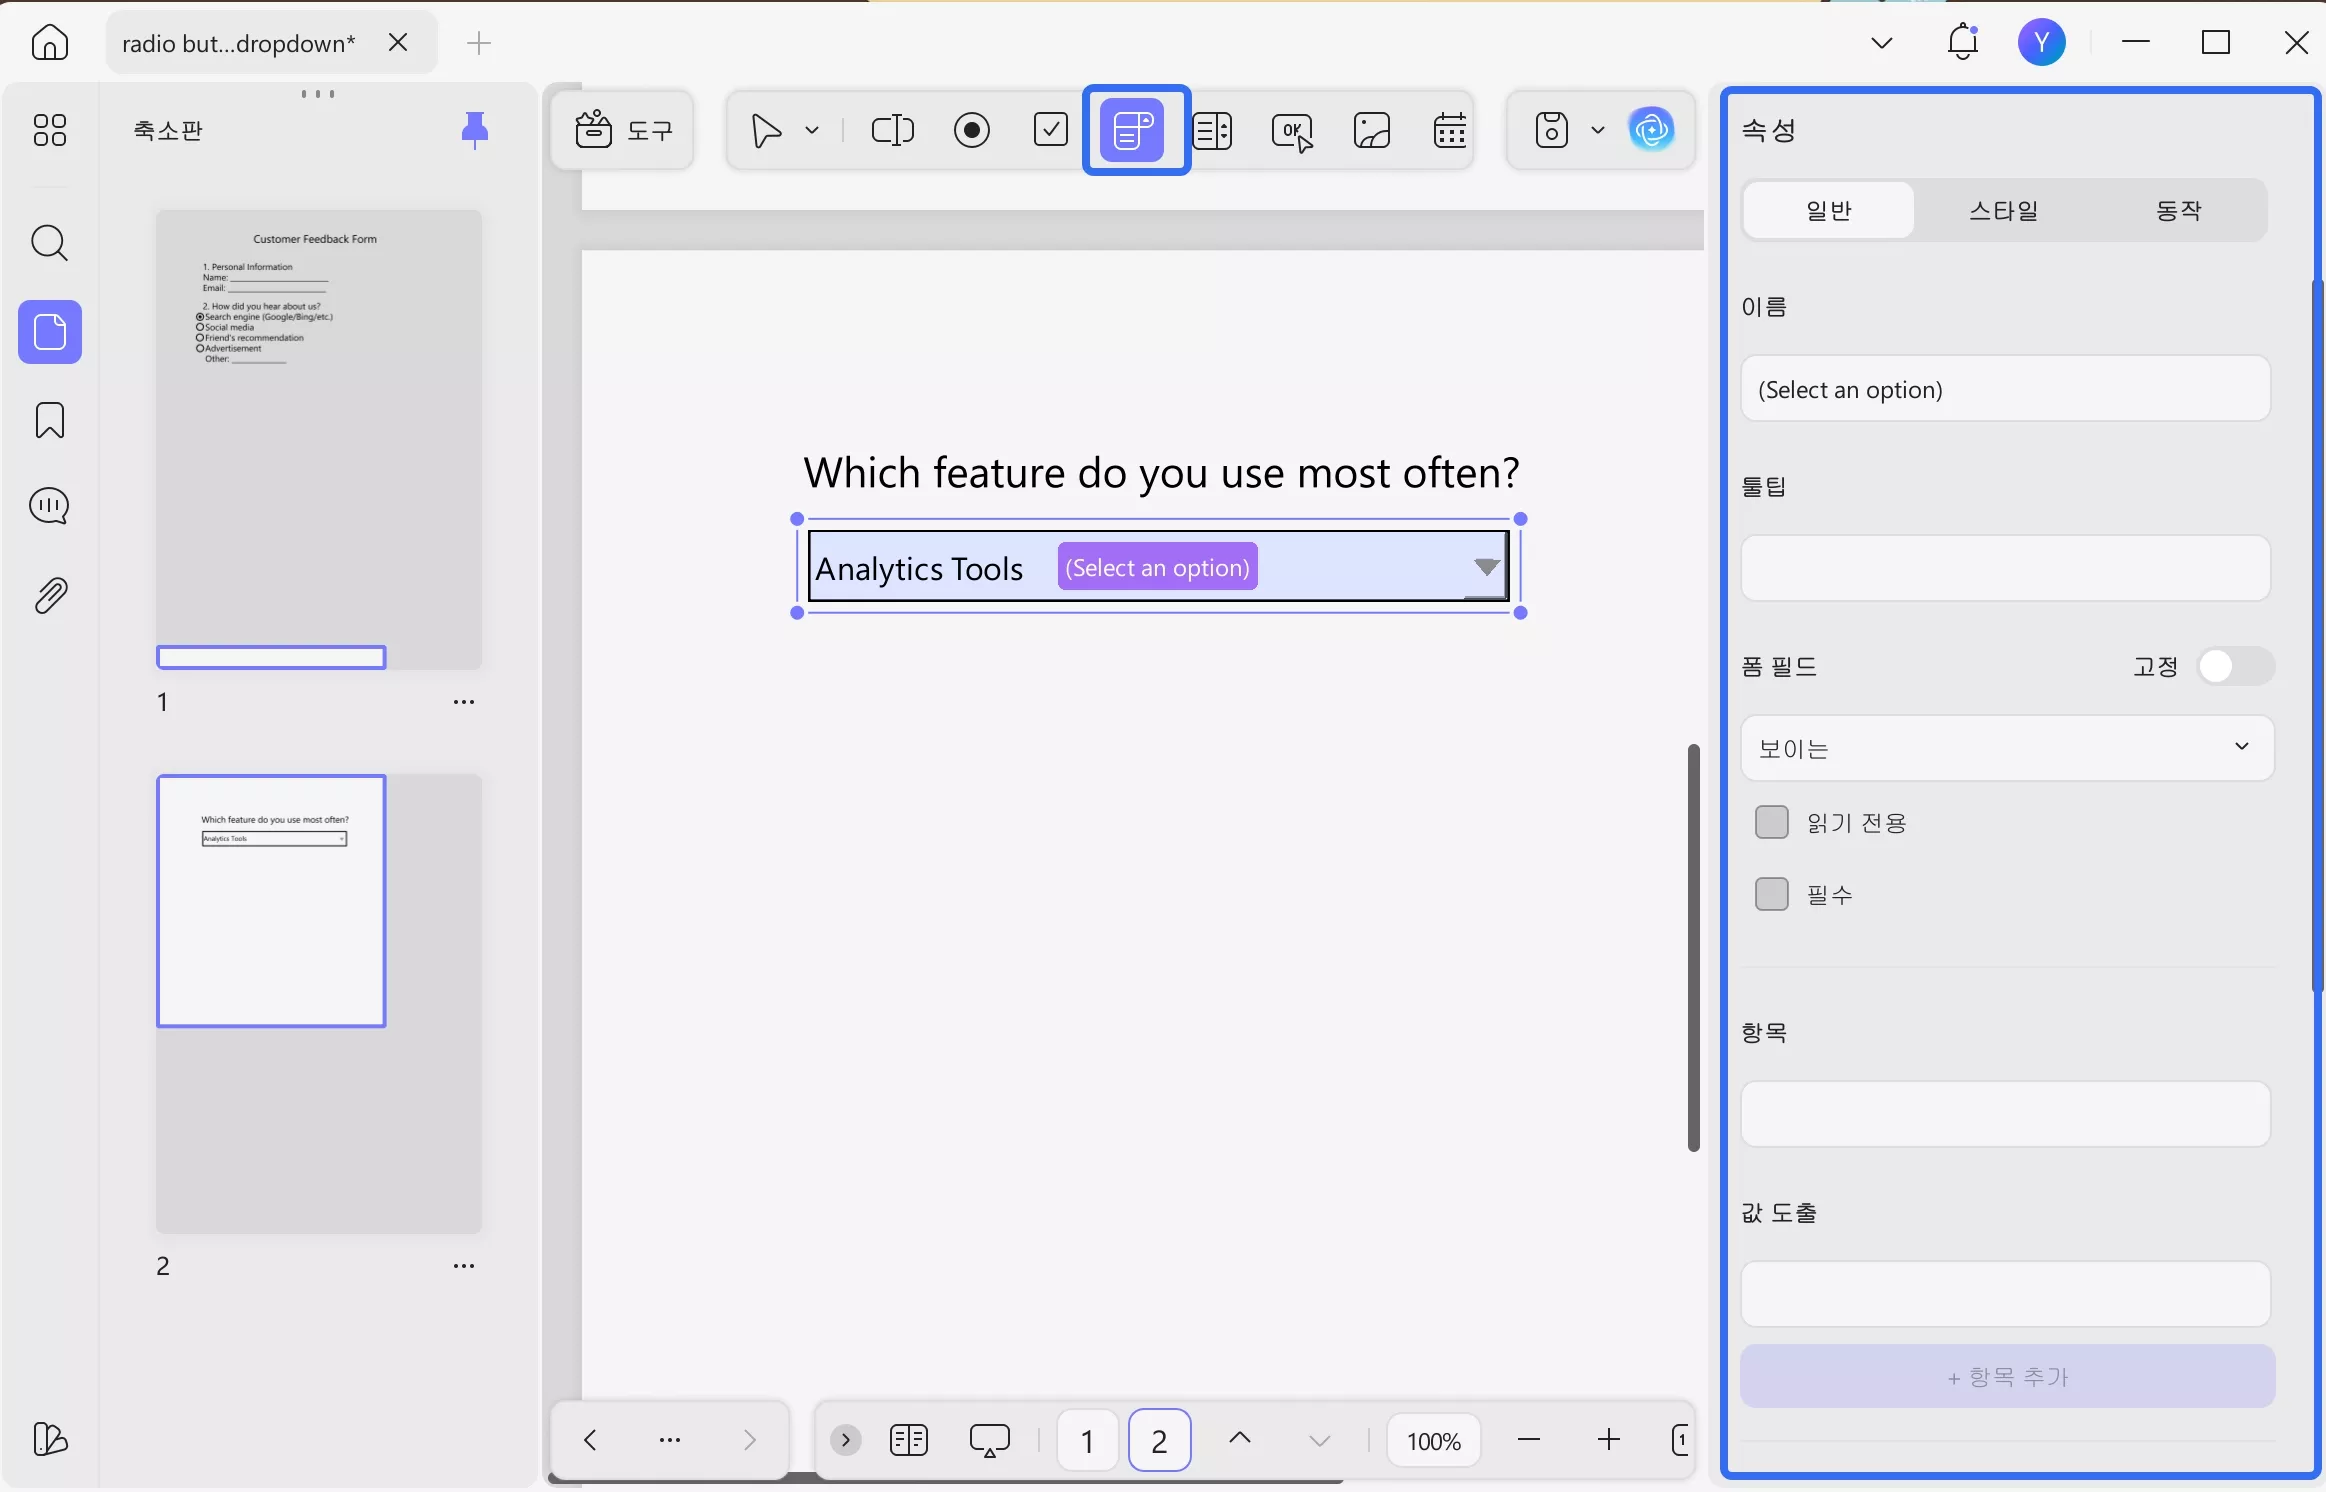Click the 값 도출 export value field

pos(2006,1294)
